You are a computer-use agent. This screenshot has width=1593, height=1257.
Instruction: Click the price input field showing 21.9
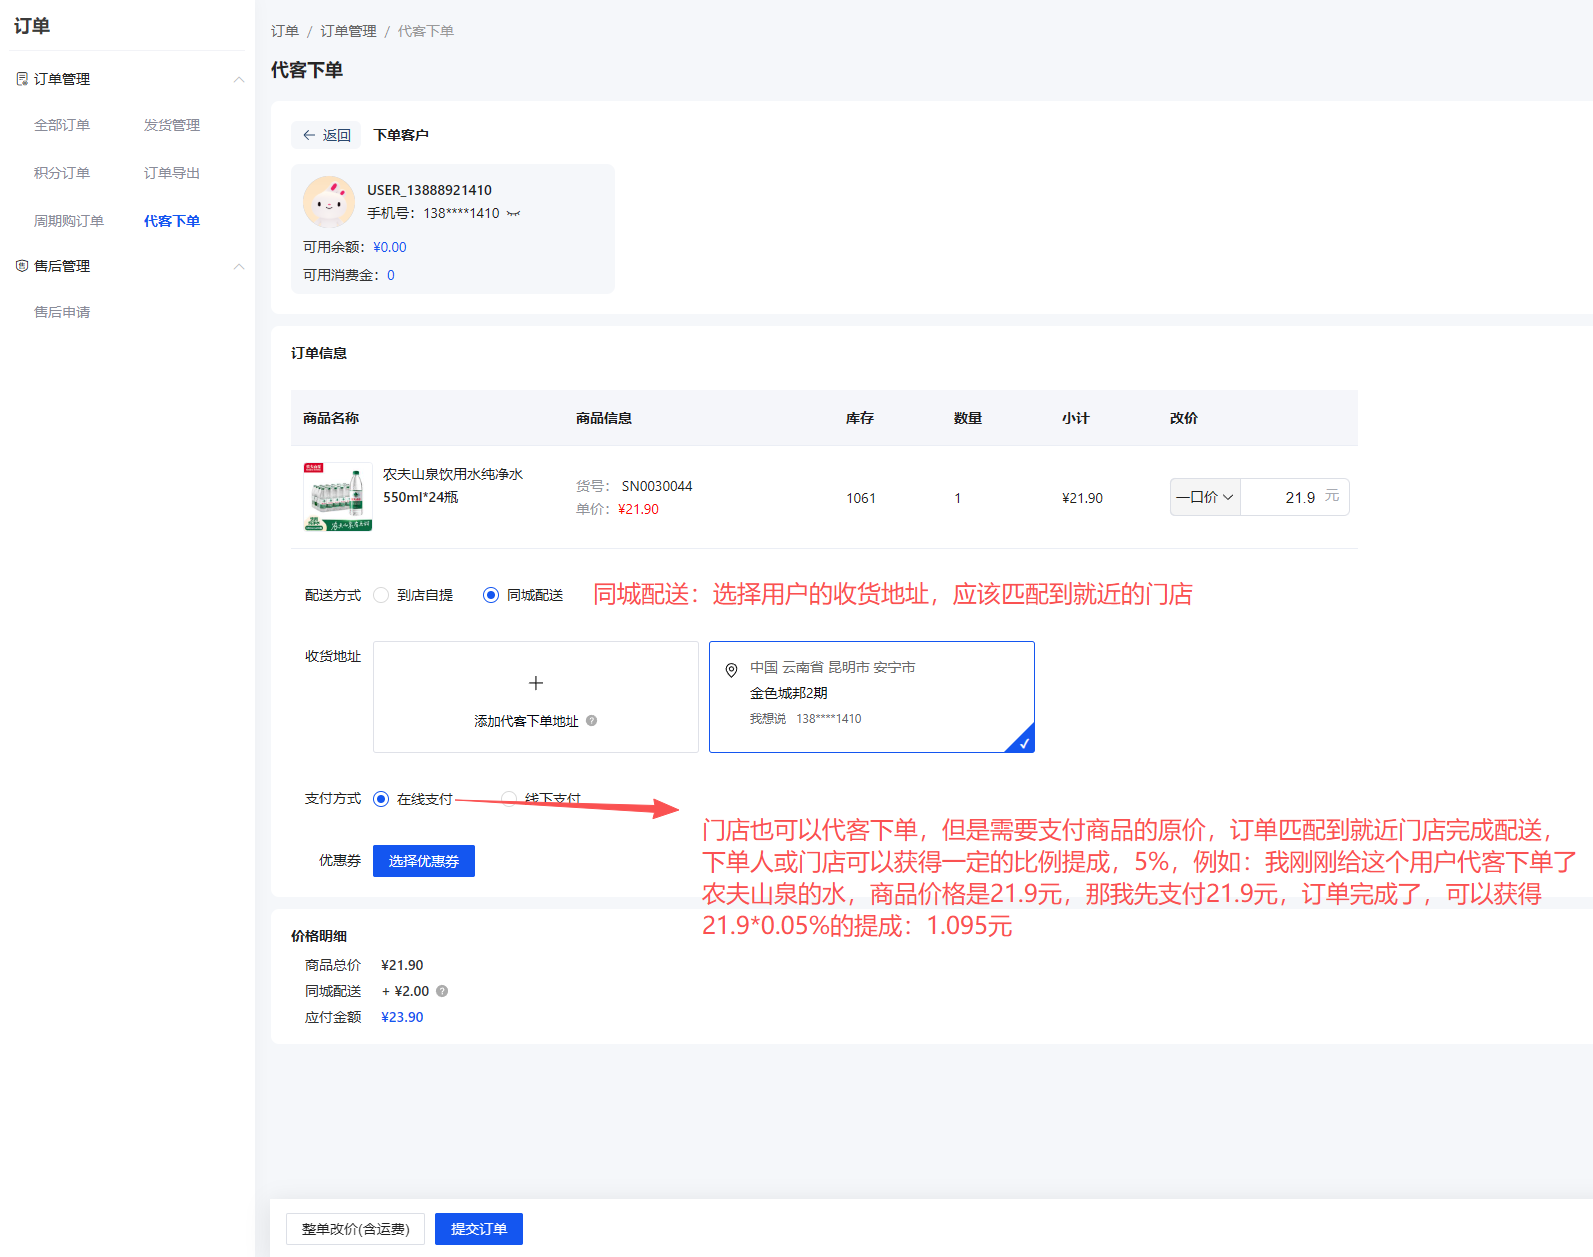tap(1283, 497)
